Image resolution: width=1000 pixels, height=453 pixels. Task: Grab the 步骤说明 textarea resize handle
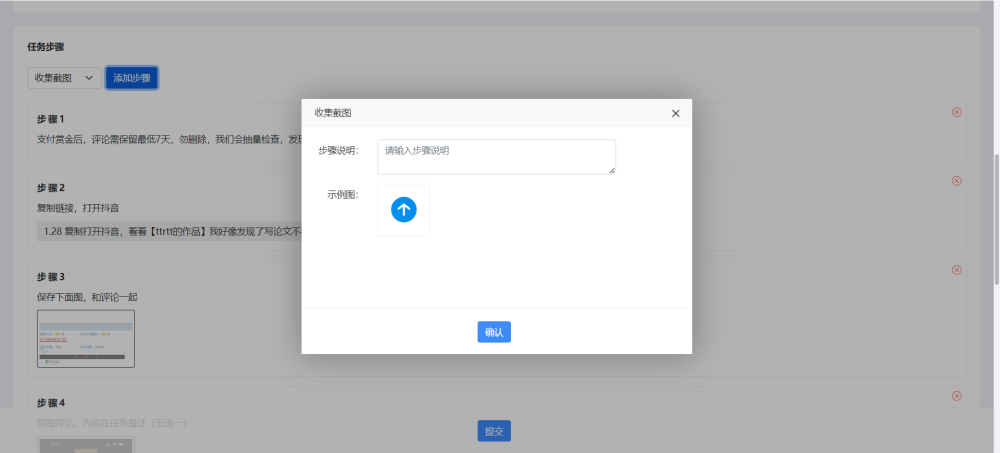612,171
